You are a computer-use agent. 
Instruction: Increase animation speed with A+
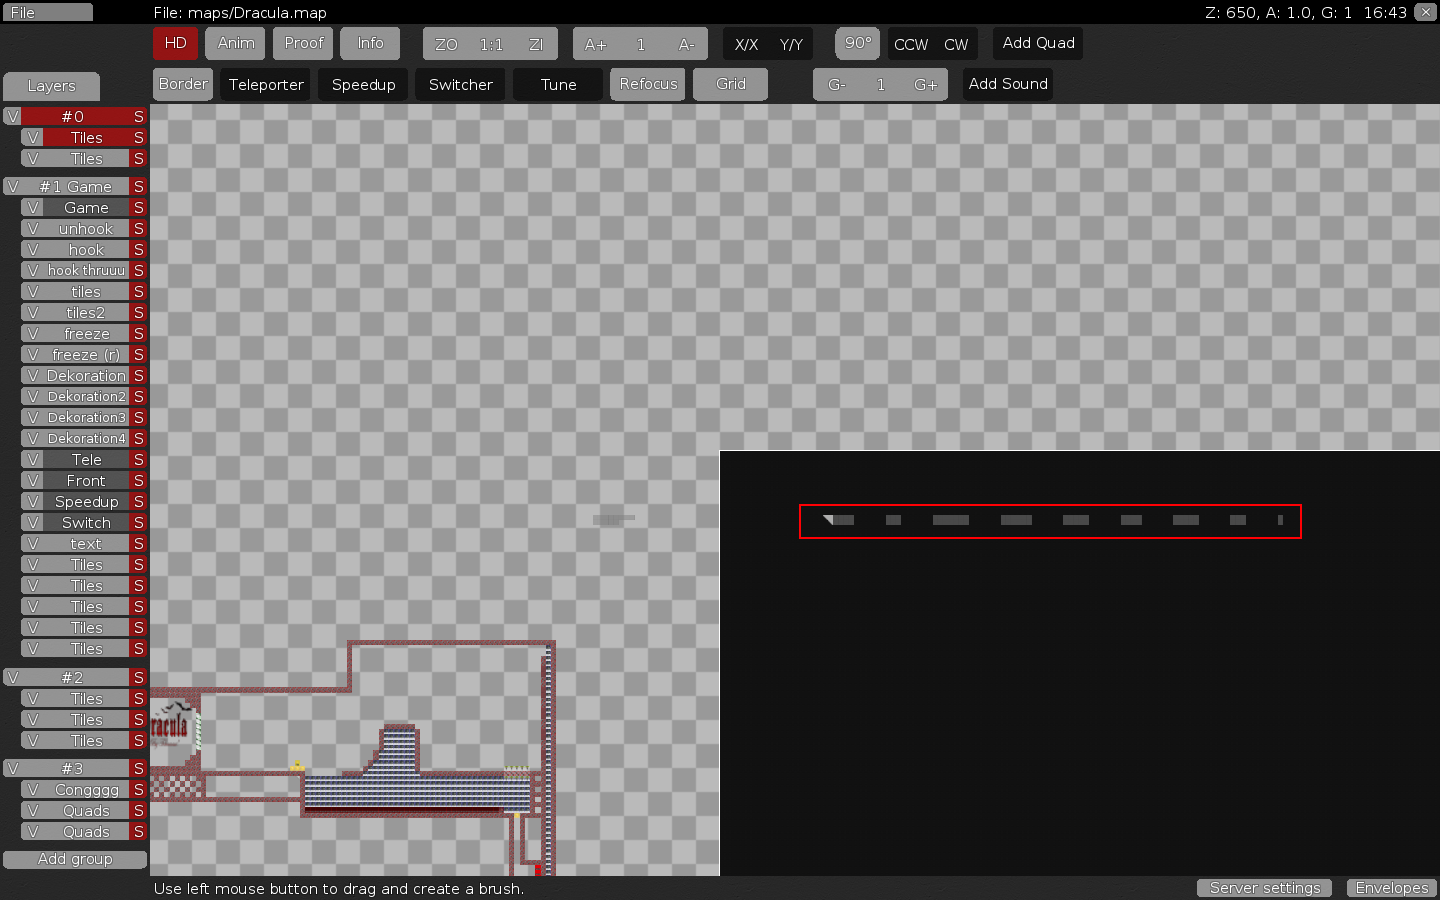click(595, 44)
